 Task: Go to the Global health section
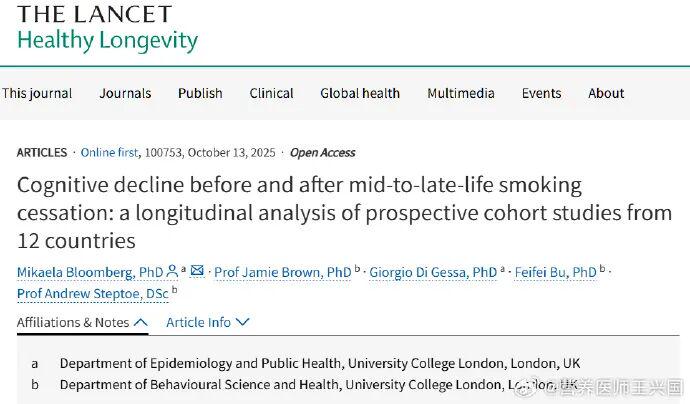click(360, 93)
